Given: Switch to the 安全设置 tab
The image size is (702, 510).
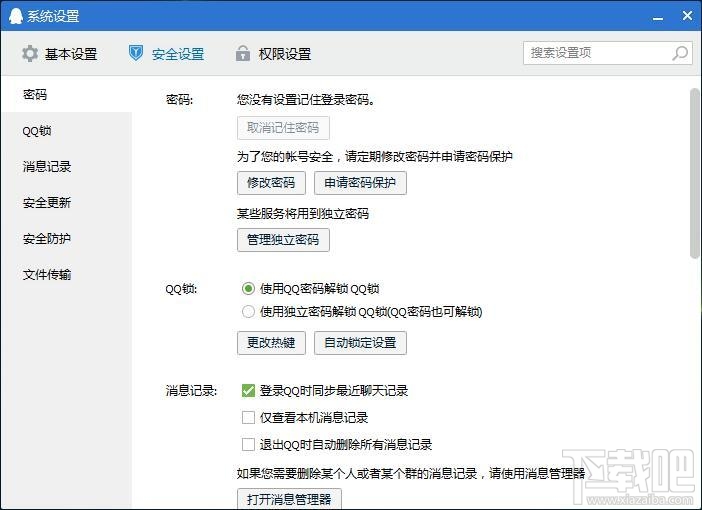Looking at the screenshot, I should (167, 54).
